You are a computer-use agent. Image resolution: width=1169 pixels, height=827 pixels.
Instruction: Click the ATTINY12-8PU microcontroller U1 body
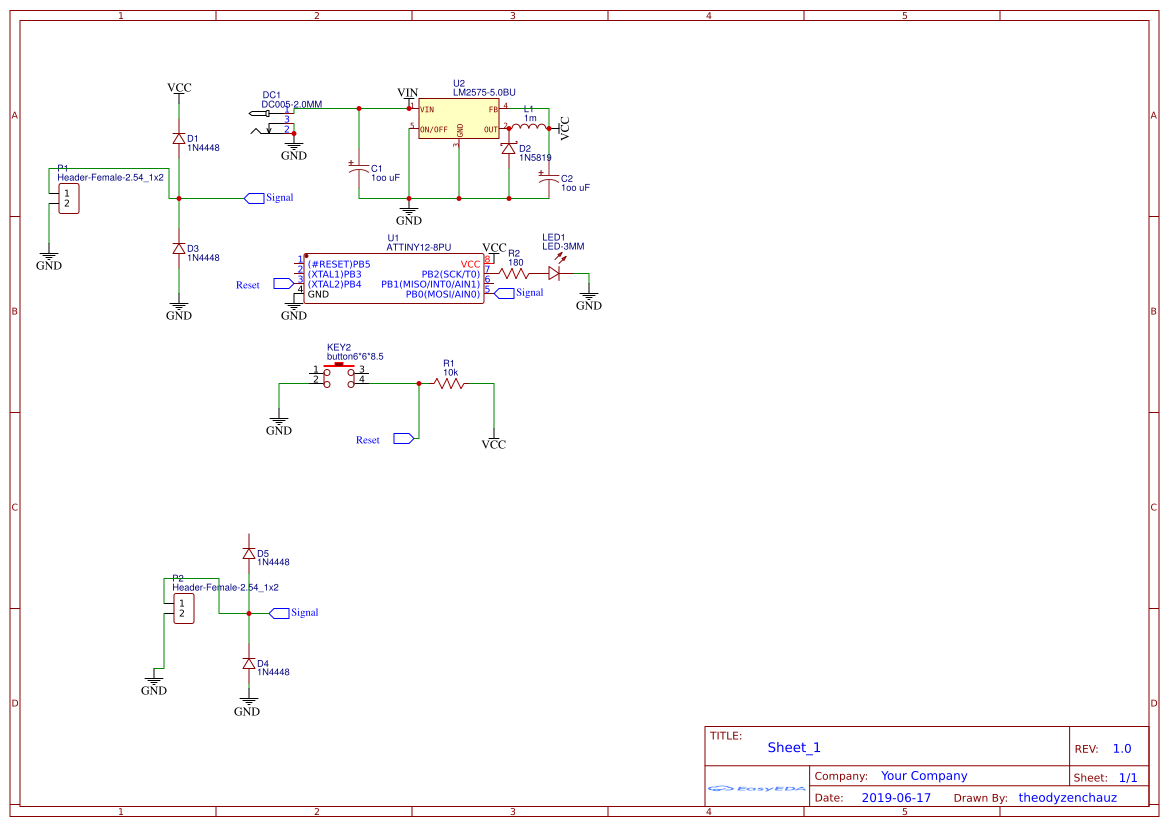(x=393, y=279)
